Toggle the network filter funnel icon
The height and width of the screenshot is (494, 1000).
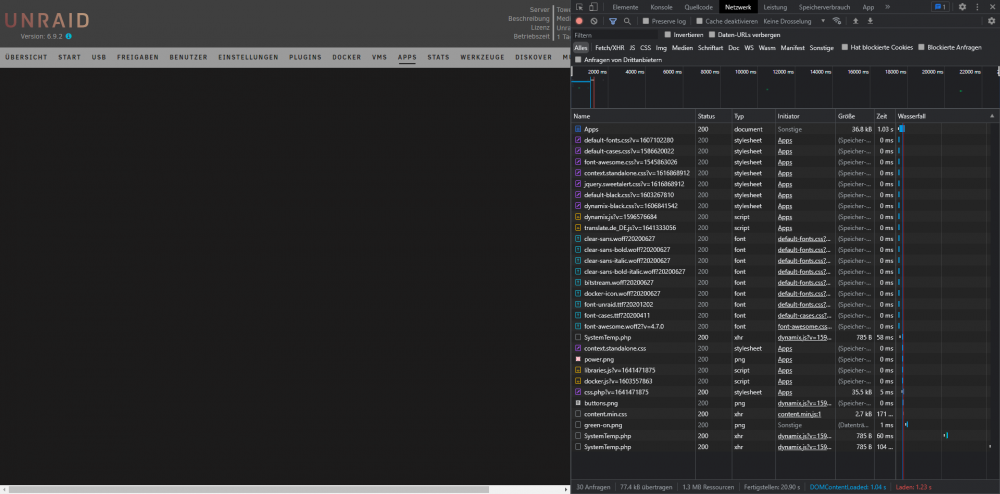(612, 21)
